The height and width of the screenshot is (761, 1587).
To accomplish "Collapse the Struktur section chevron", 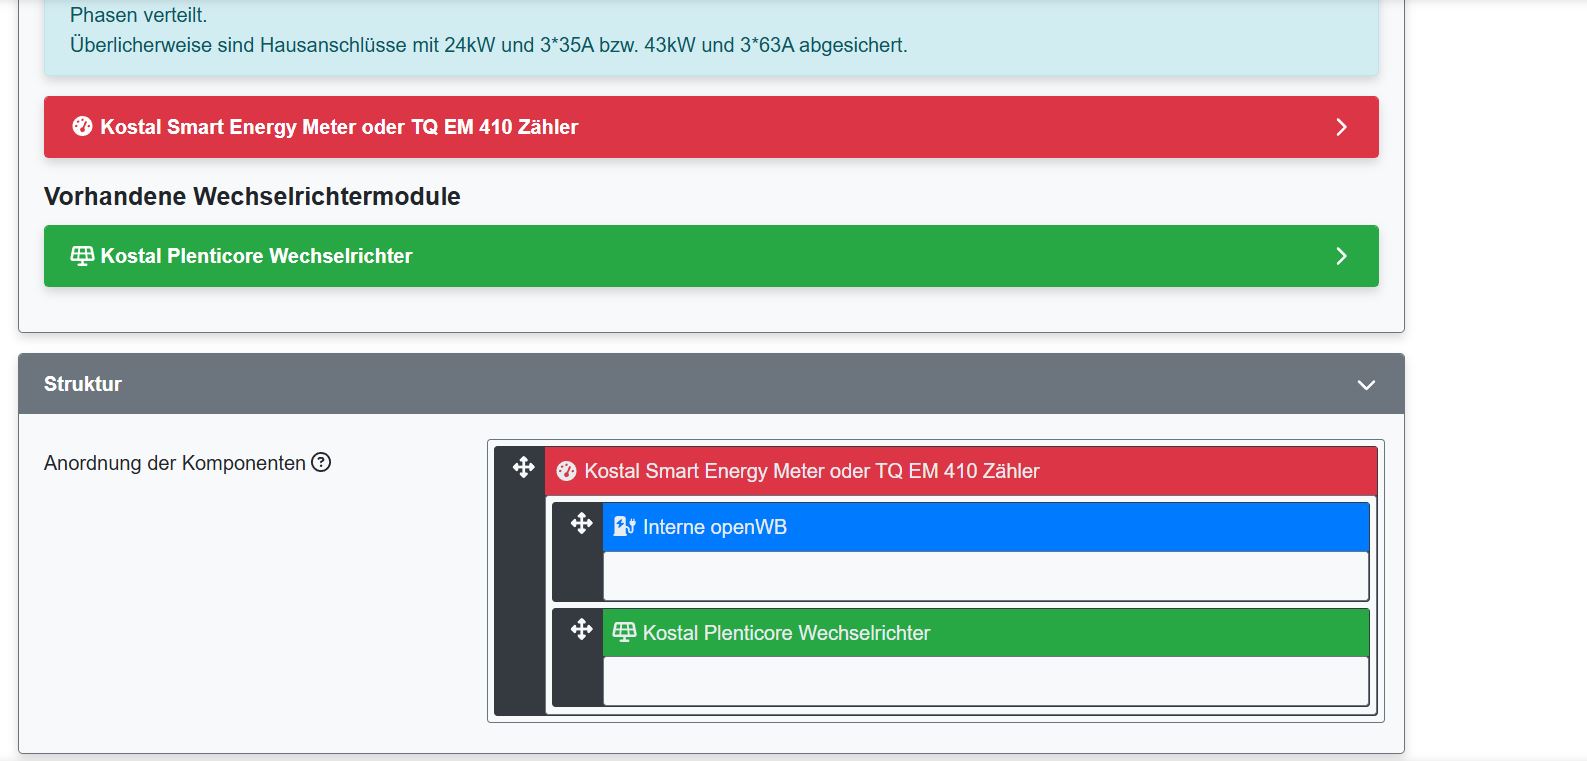I will [1366, 385].
